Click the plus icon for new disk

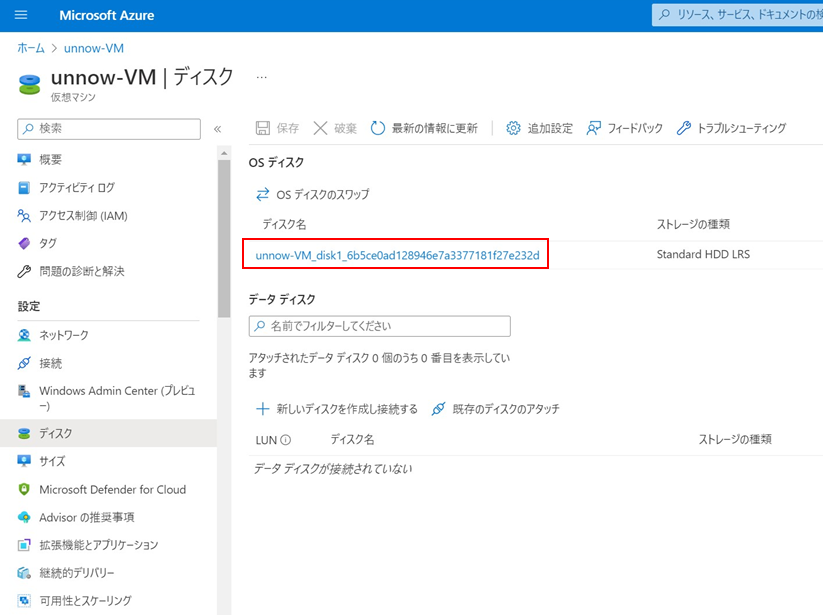[x=262, y=409]
